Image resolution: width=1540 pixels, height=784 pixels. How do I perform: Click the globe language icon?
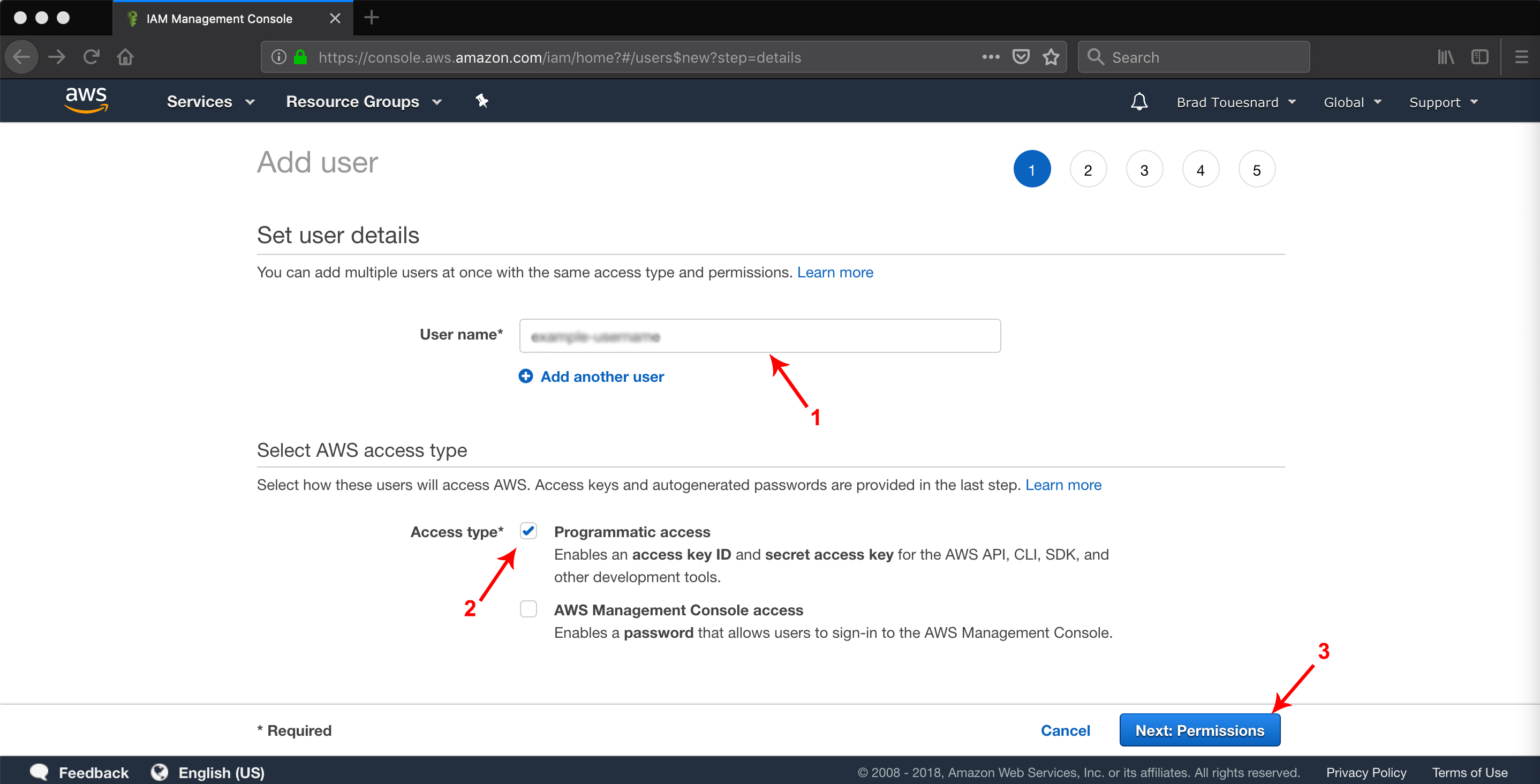[x=159, y=772]
